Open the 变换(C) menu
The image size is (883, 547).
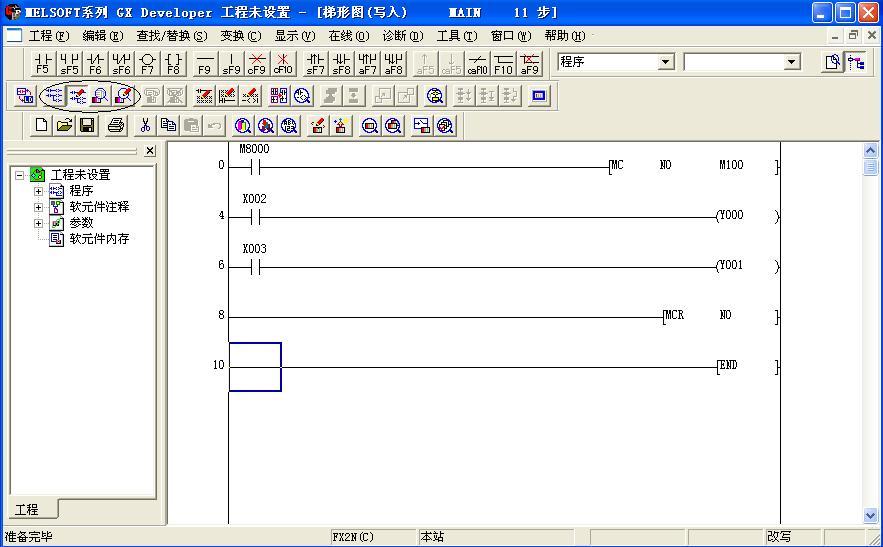pos(240,36)
